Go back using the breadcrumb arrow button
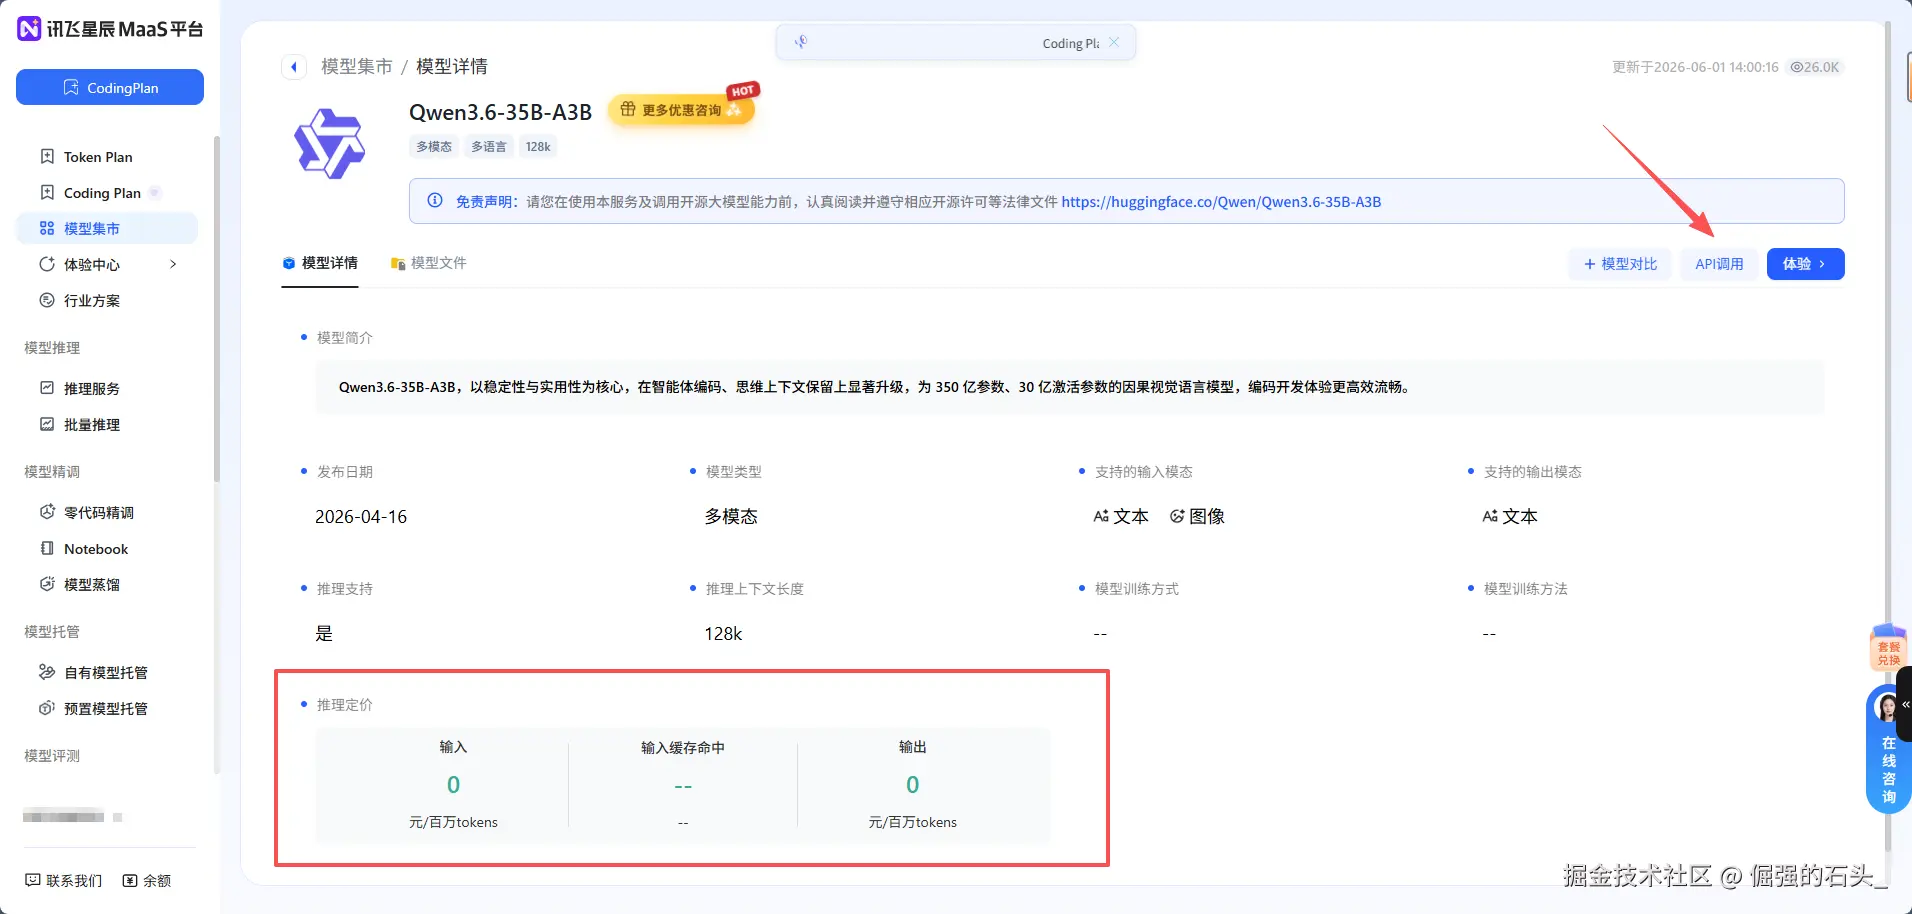The width and height of the screenshot is (1912, 914). [293, 67]
